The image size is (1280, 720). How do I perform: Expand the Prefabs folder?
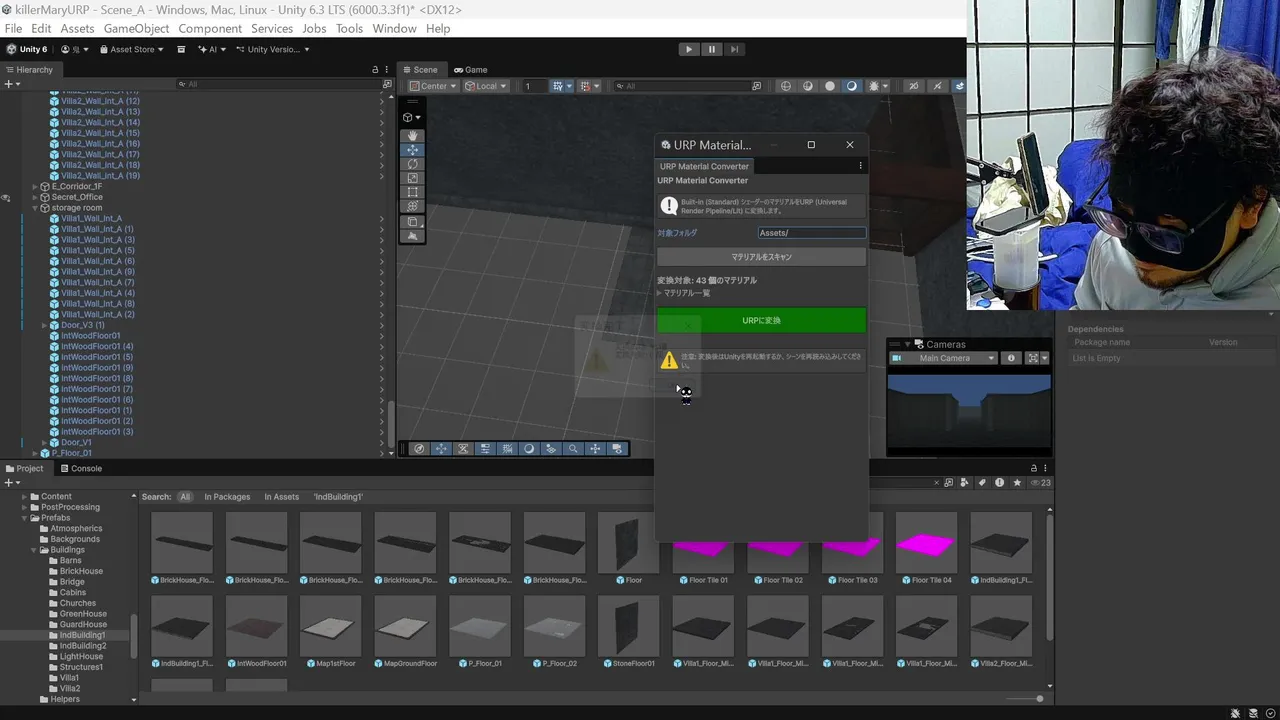point(25,518)
